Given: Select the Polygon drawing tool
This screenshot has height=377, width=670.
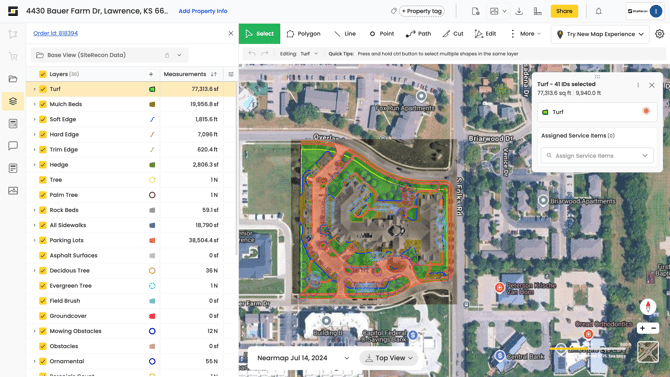Looking at the screenshot, I should point(303,34).
